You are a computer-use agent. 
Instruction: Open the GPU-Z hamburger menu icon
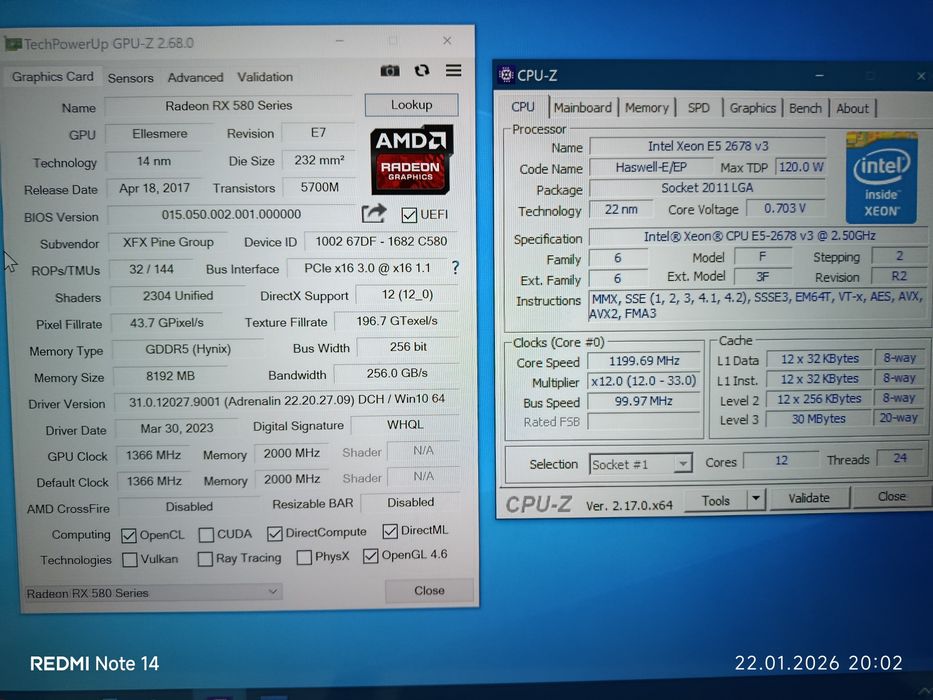point(453,70)
